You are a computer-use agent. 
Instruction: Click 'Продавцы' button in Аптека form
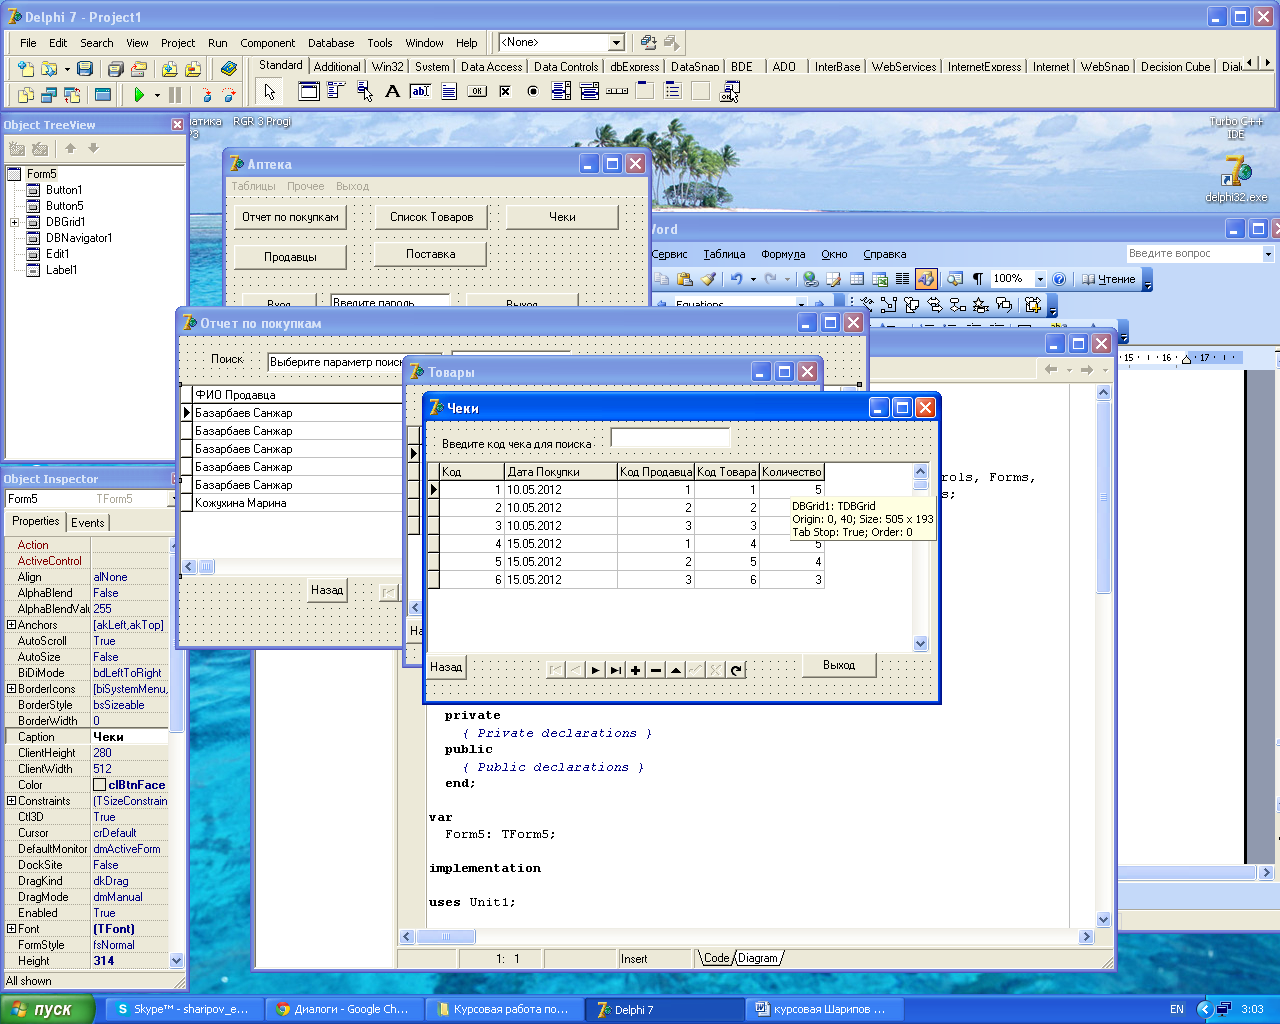pyautogui.click(x=291, y=257)
